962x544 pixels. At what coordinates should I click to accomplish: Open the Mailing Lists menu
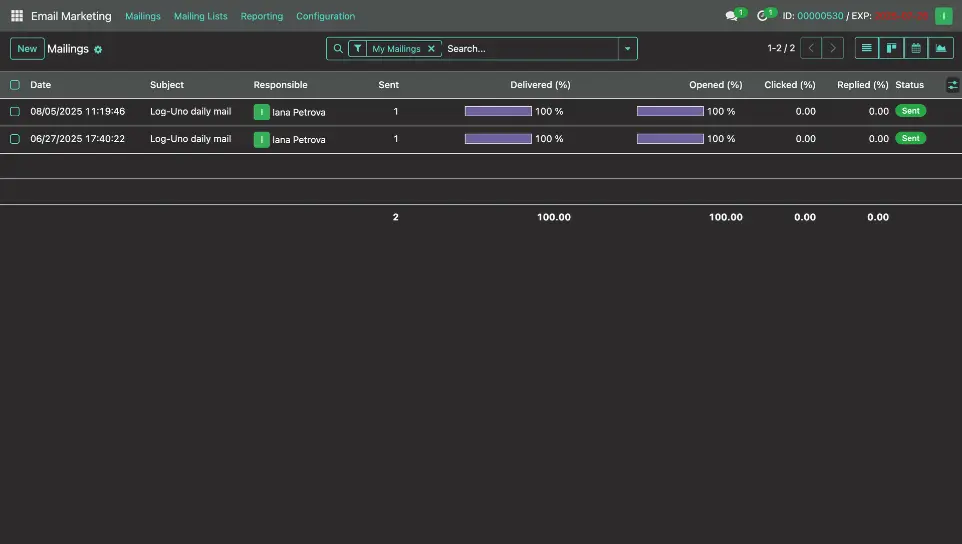tap(200, 16)
